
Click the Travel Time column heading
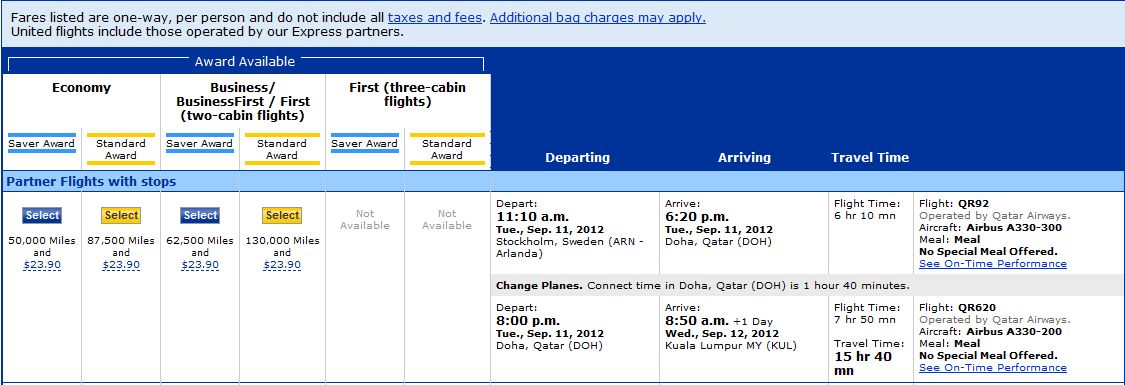coord(870,158)
